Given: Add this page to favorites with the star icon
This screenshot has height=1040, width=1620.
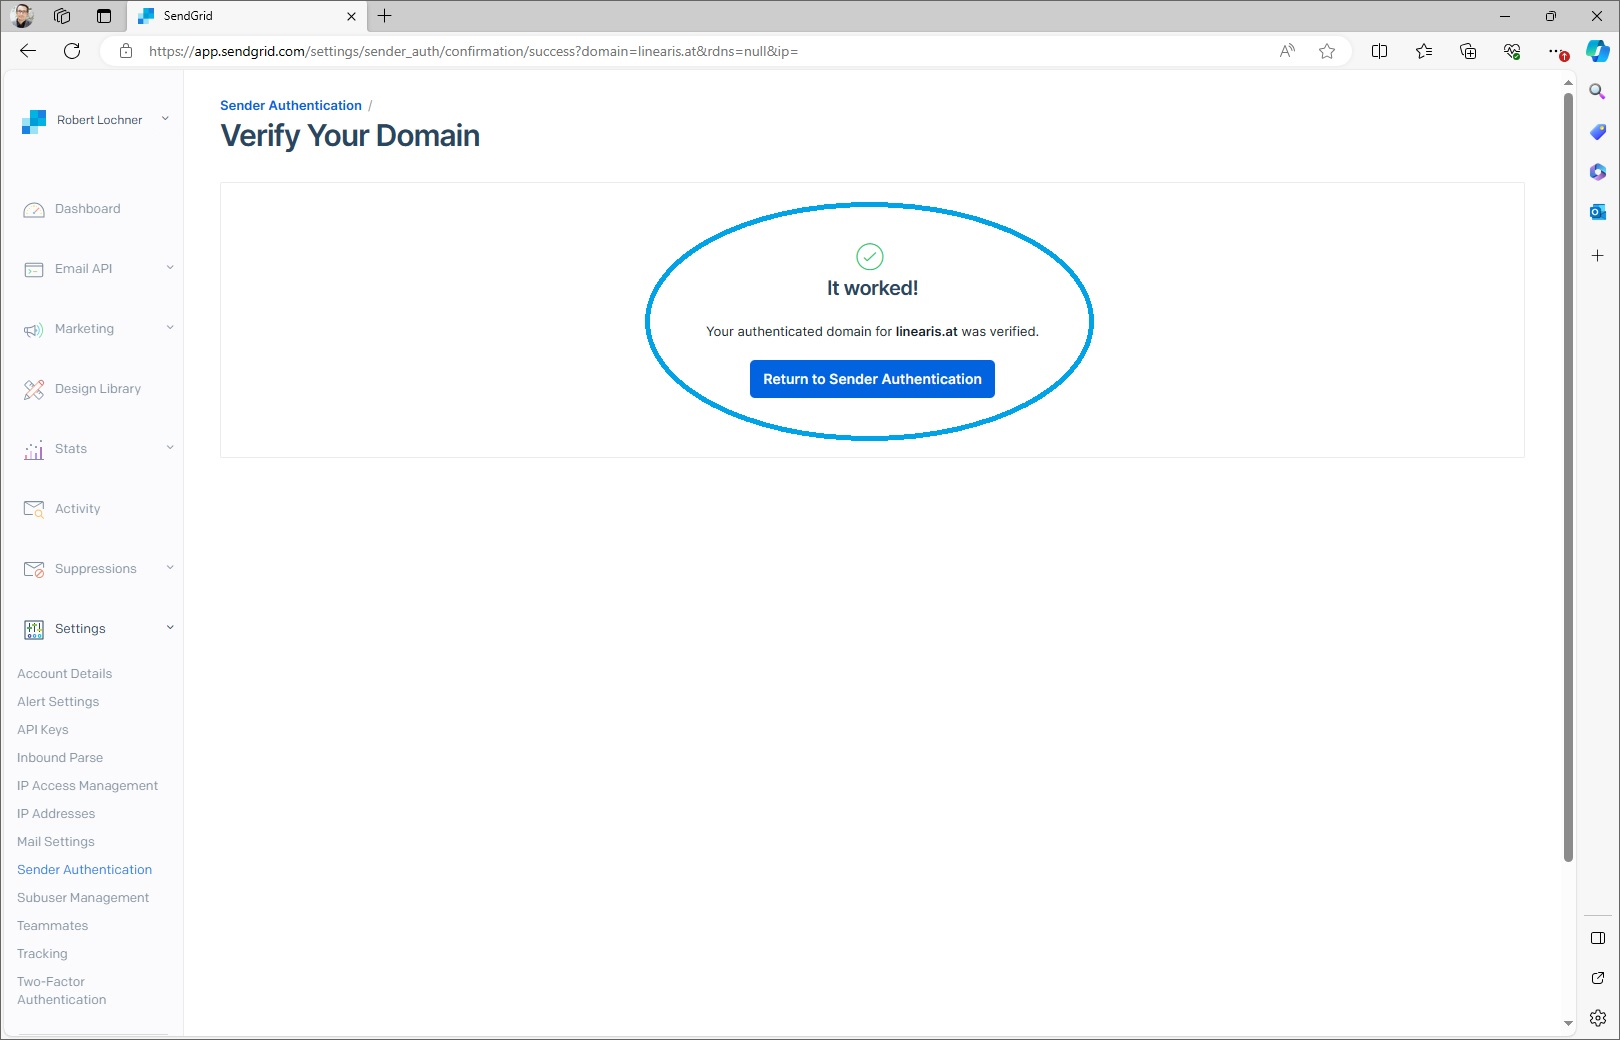Looking at the screenshot, I should pos(1327,51).
